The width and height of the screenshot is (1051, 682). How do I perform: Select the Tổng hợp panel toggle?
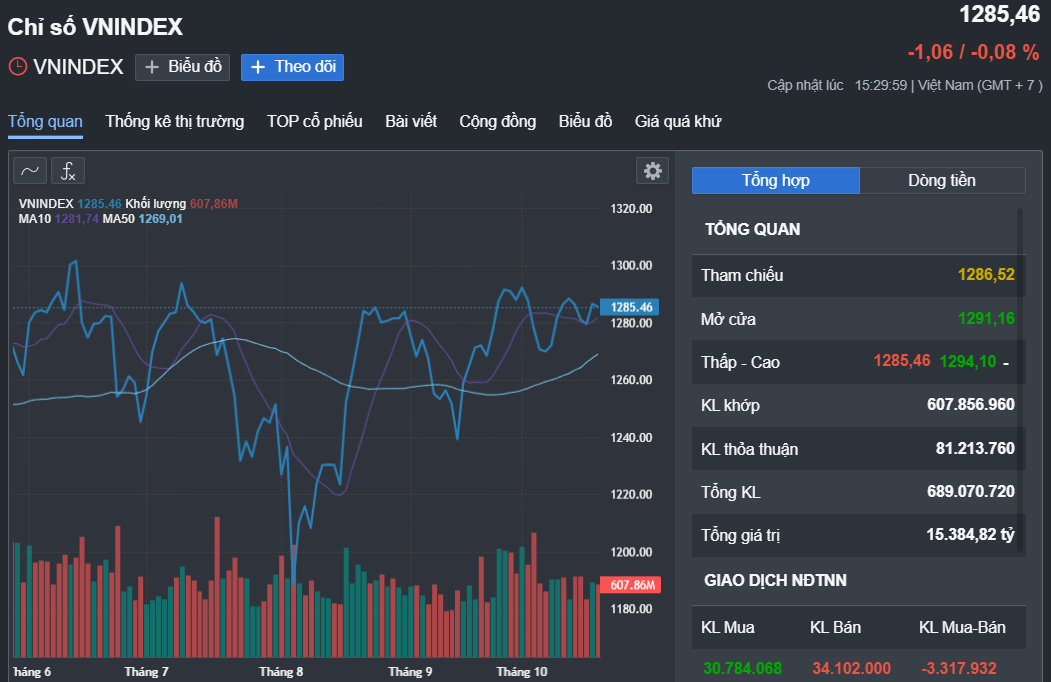point(775,180)
